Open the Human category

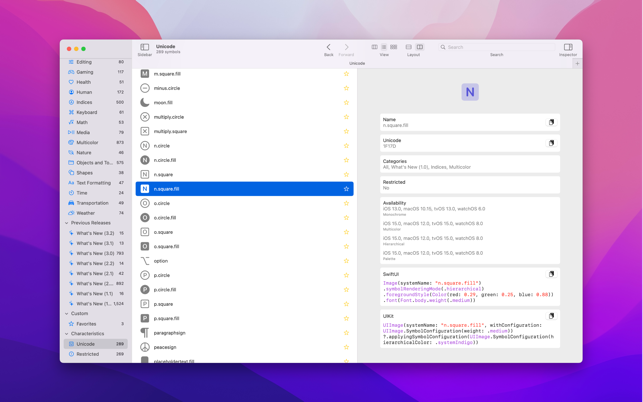(96, 92)
